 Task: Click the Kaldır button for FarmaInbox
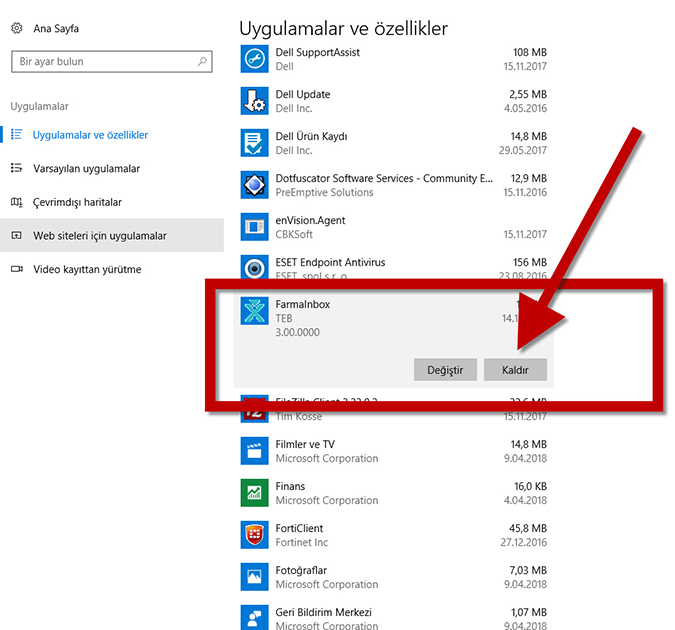tap(515, 369)
